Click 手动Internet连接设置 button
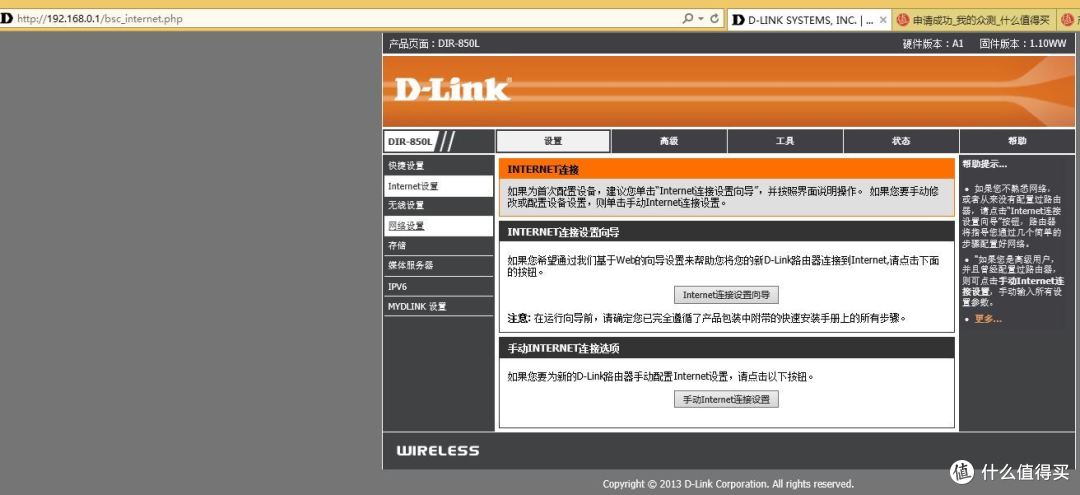Viewport: 1080px width, 495px height. click(726, 399)
